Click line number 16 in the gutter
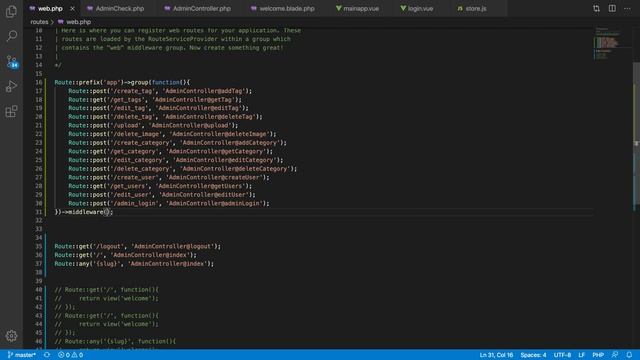 pos(38,82)
